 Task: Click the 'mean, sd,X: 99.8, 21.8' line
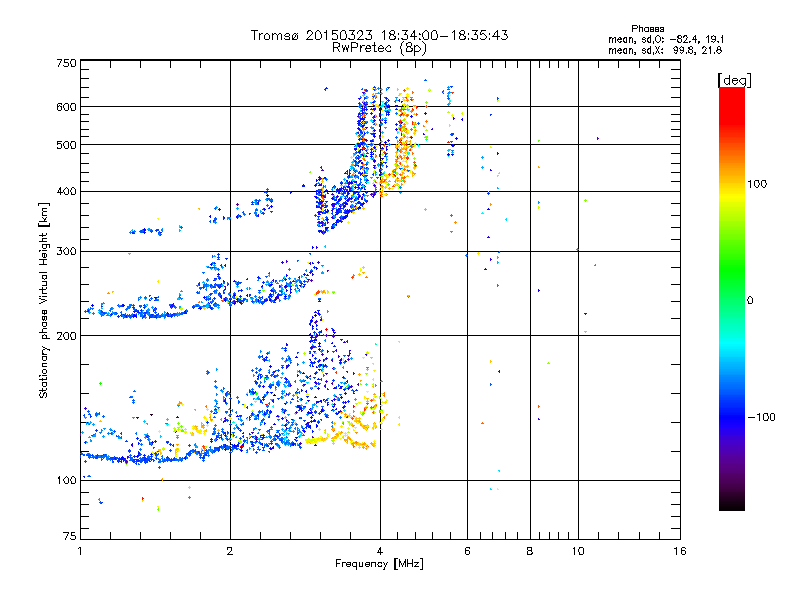665,50
